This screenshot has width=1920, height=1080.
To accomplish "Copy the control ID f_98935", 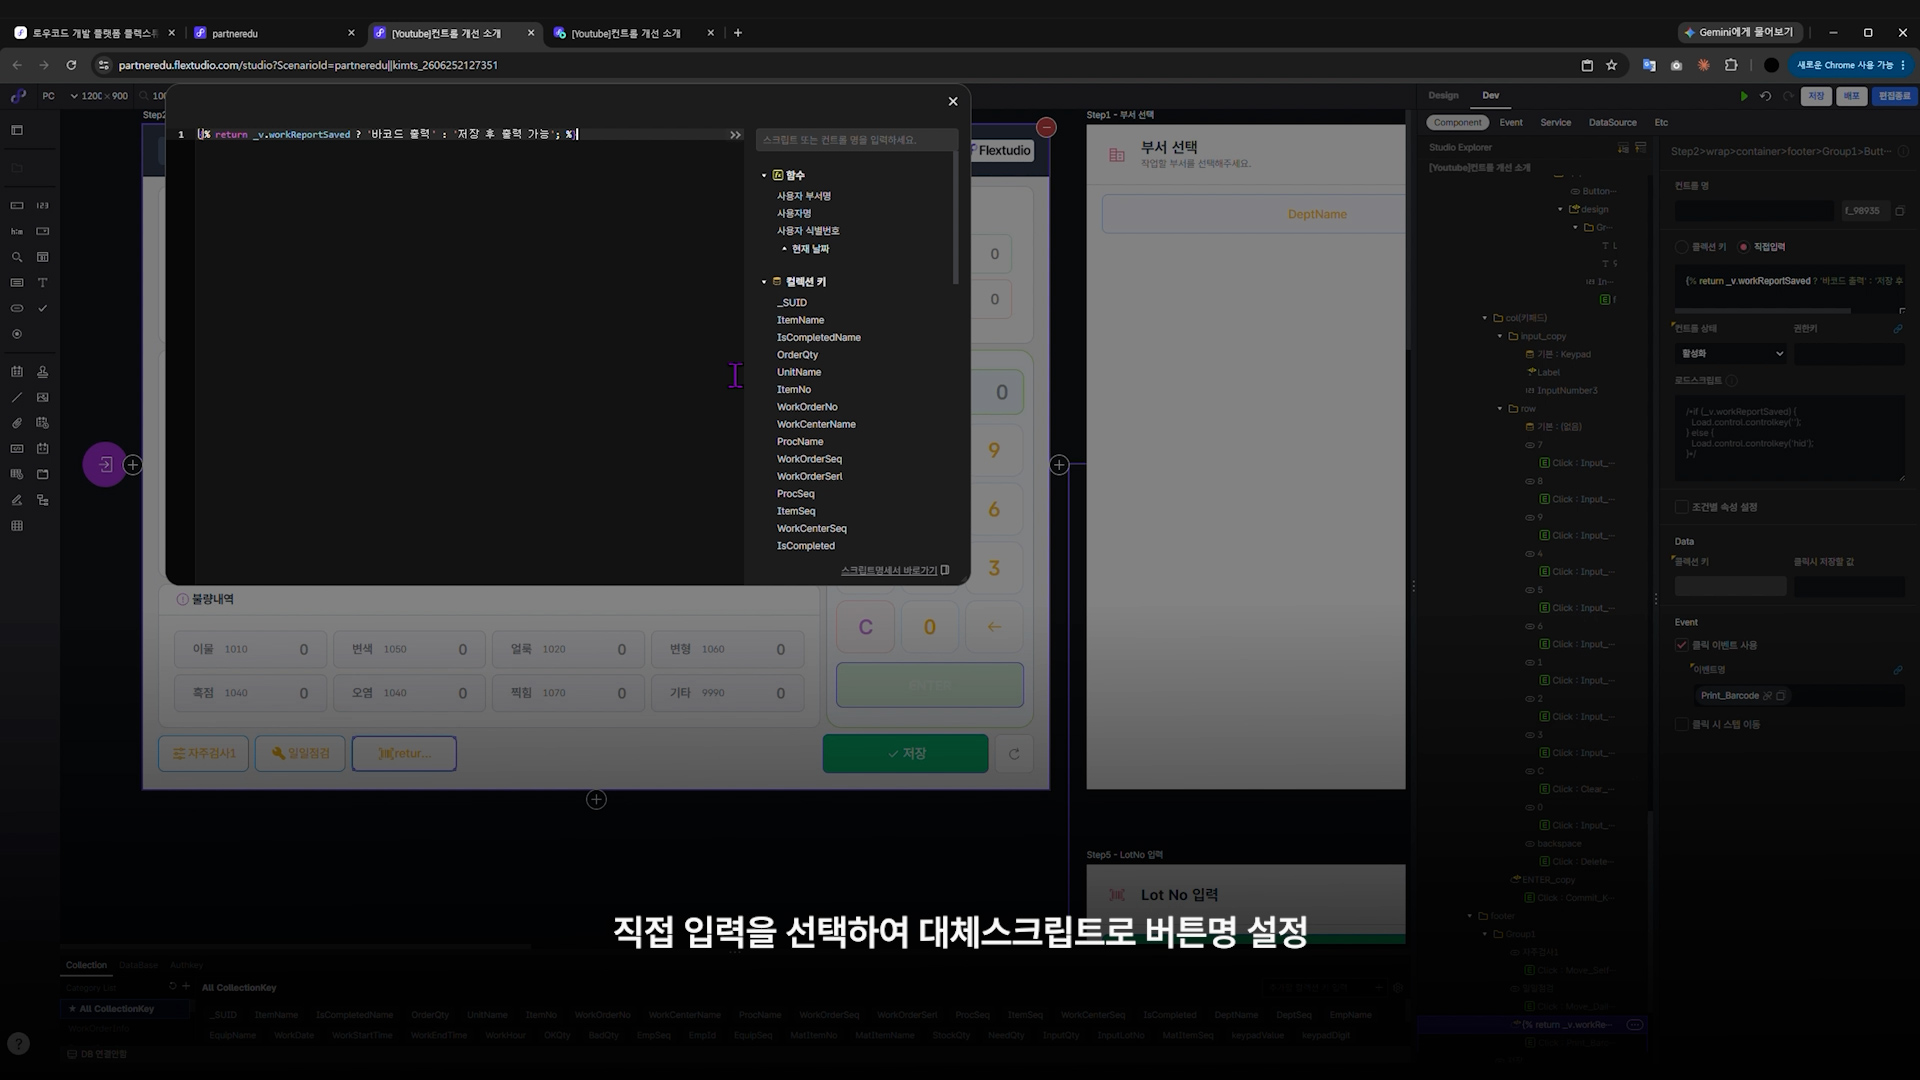I will tap(1900, 211).
